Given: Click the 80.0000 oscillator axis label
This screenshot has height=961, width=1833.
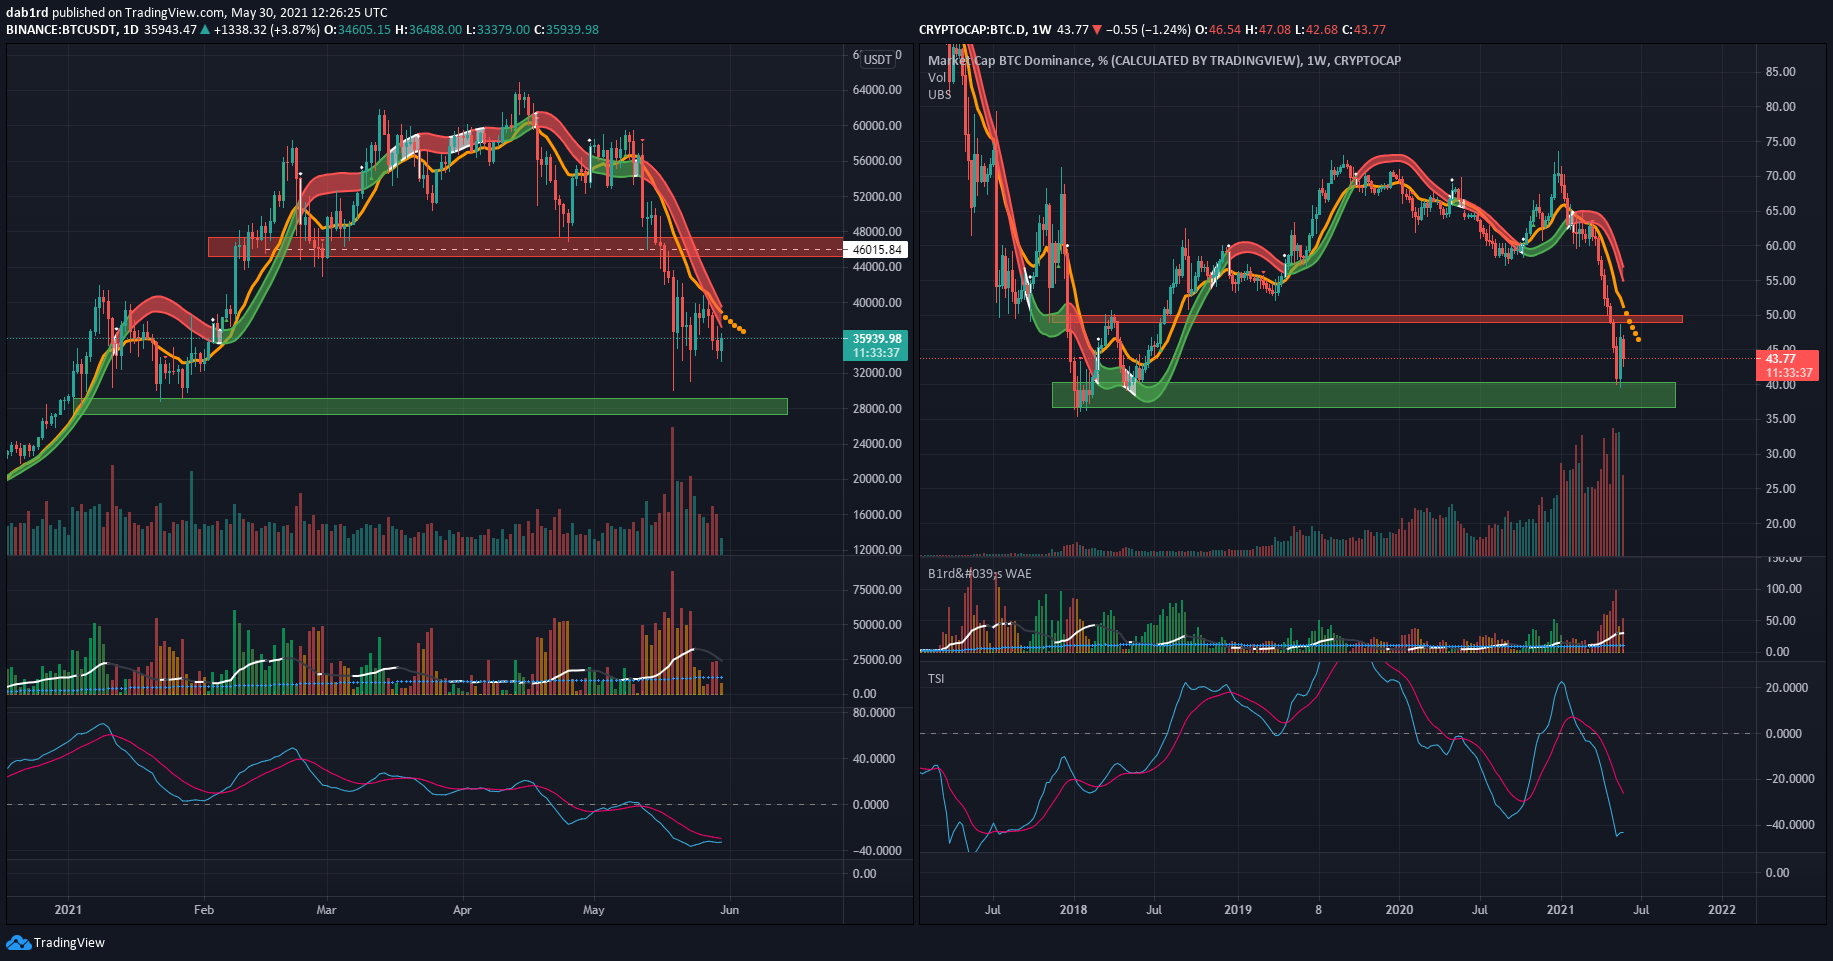Looking at the screenshot, I should 874,713.
